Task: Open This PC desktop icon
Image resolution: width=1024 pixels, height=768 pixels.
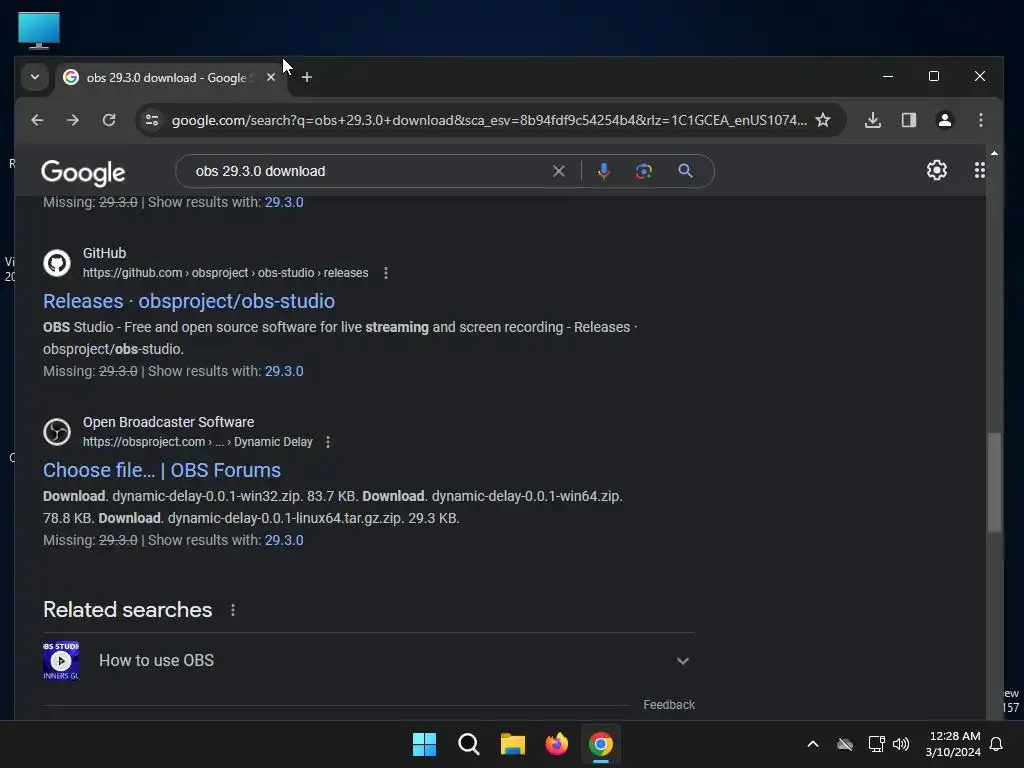Action: 39,30
